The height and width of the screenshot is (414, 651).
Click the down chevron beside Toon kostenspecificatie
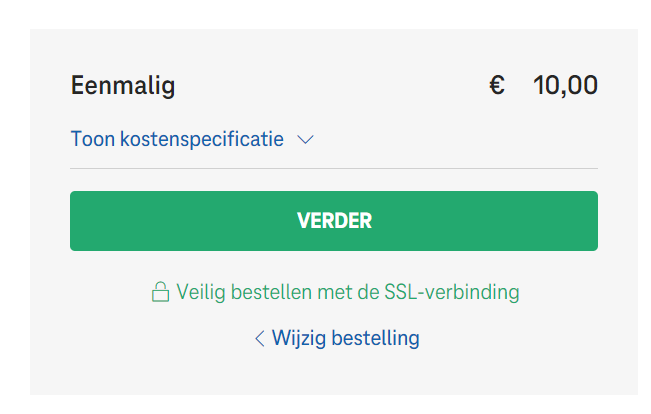coord(306,140)
